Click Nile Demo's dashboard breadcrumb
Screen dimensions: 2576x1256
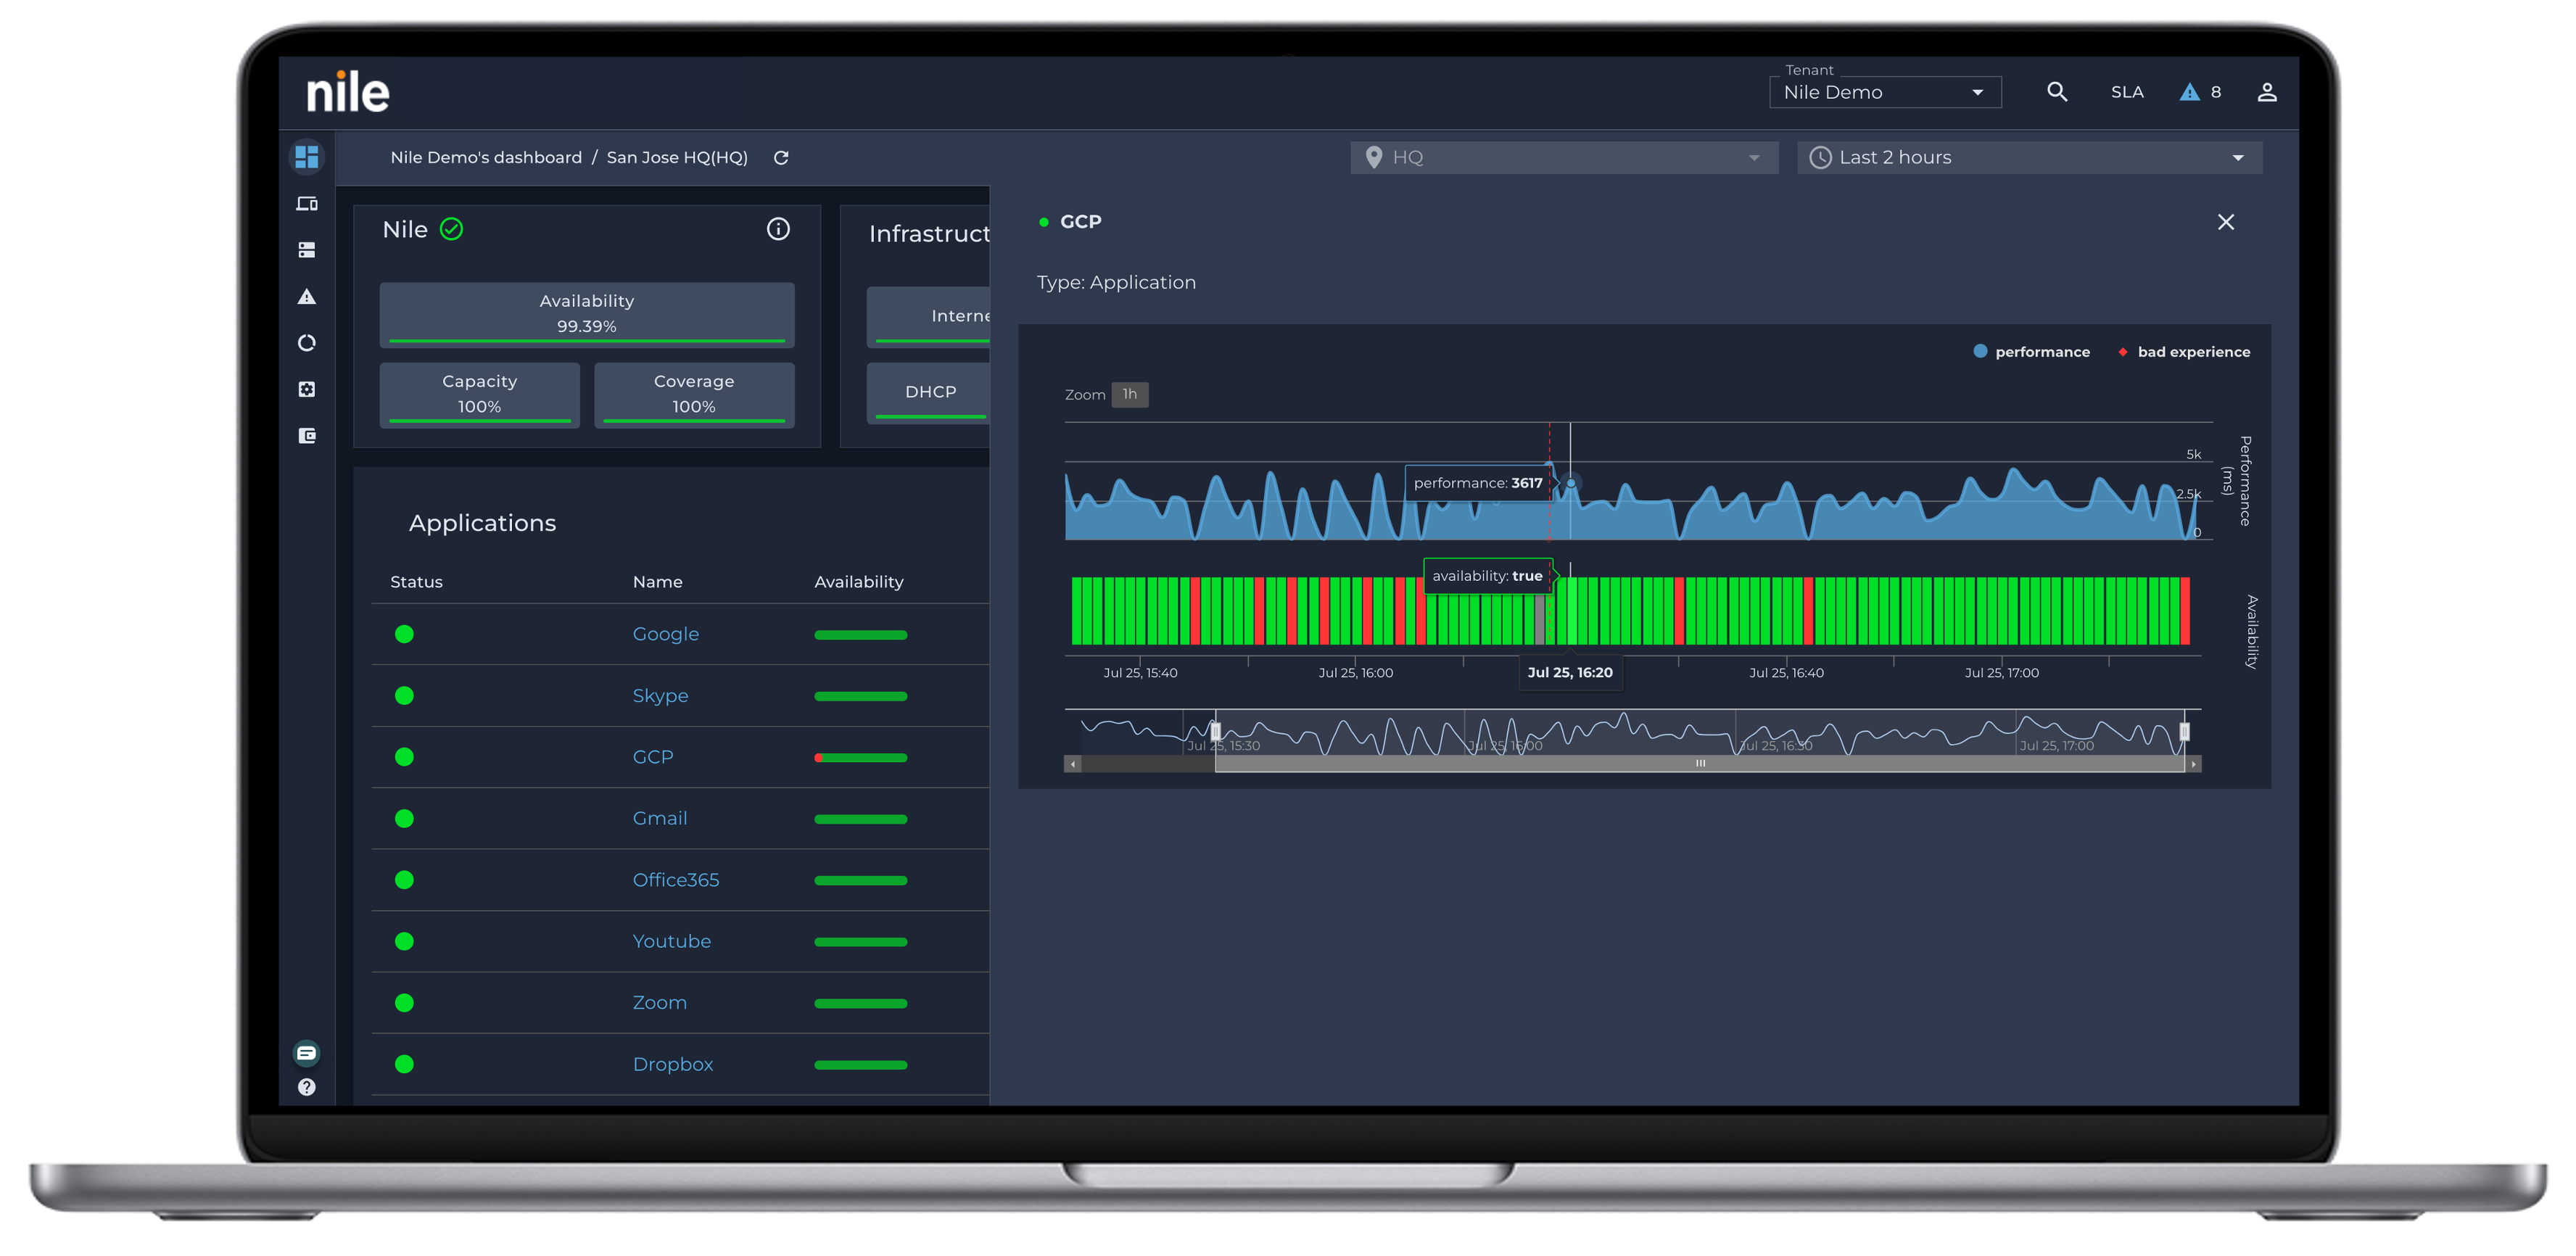tap(486, 158)
